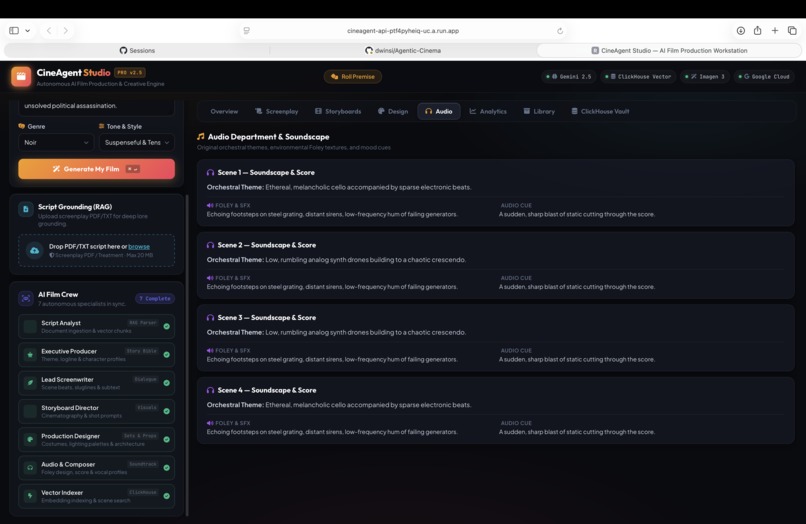Open the sidebar options chevron in Safari
This screenshot has width=806, height=524.
28,31
